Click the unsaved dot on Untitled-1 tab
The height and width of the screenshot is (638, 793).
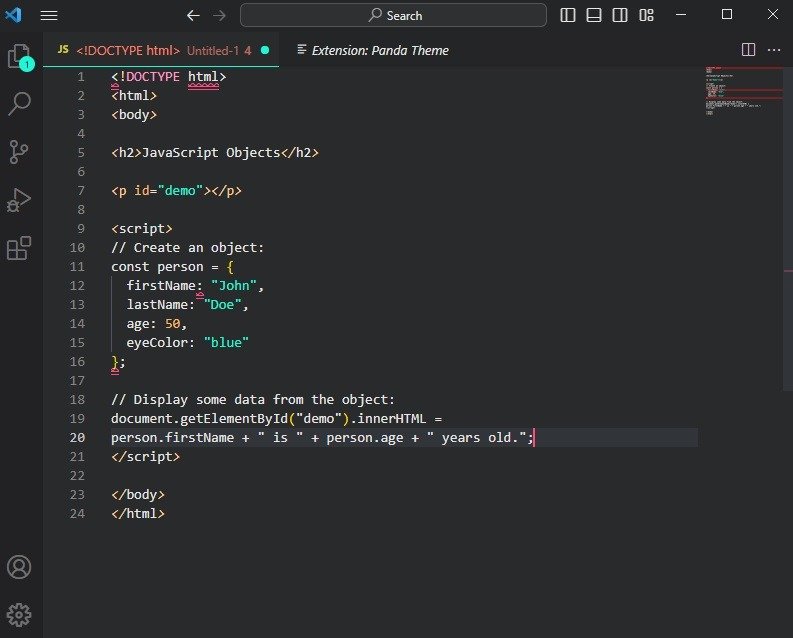[265, 50]
